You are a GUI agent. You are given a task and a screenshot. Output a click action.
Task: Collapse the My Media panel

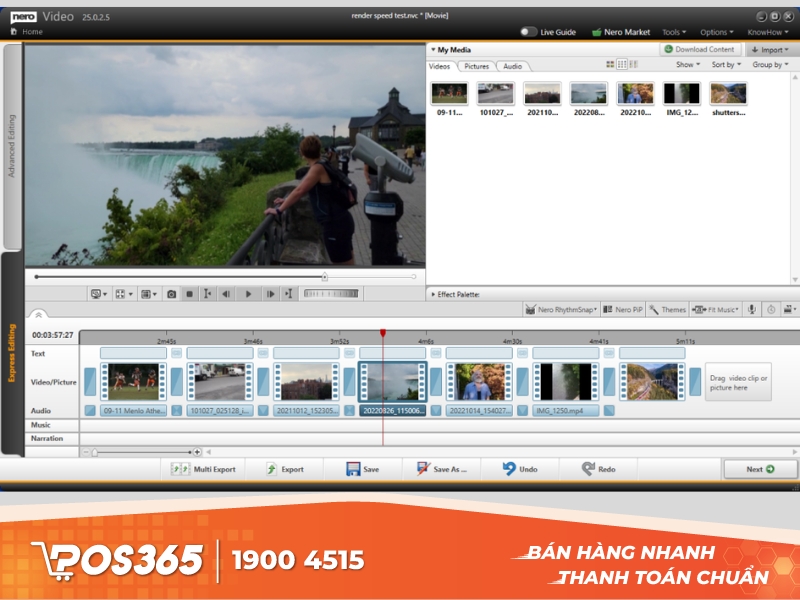(x=433, y=49)
